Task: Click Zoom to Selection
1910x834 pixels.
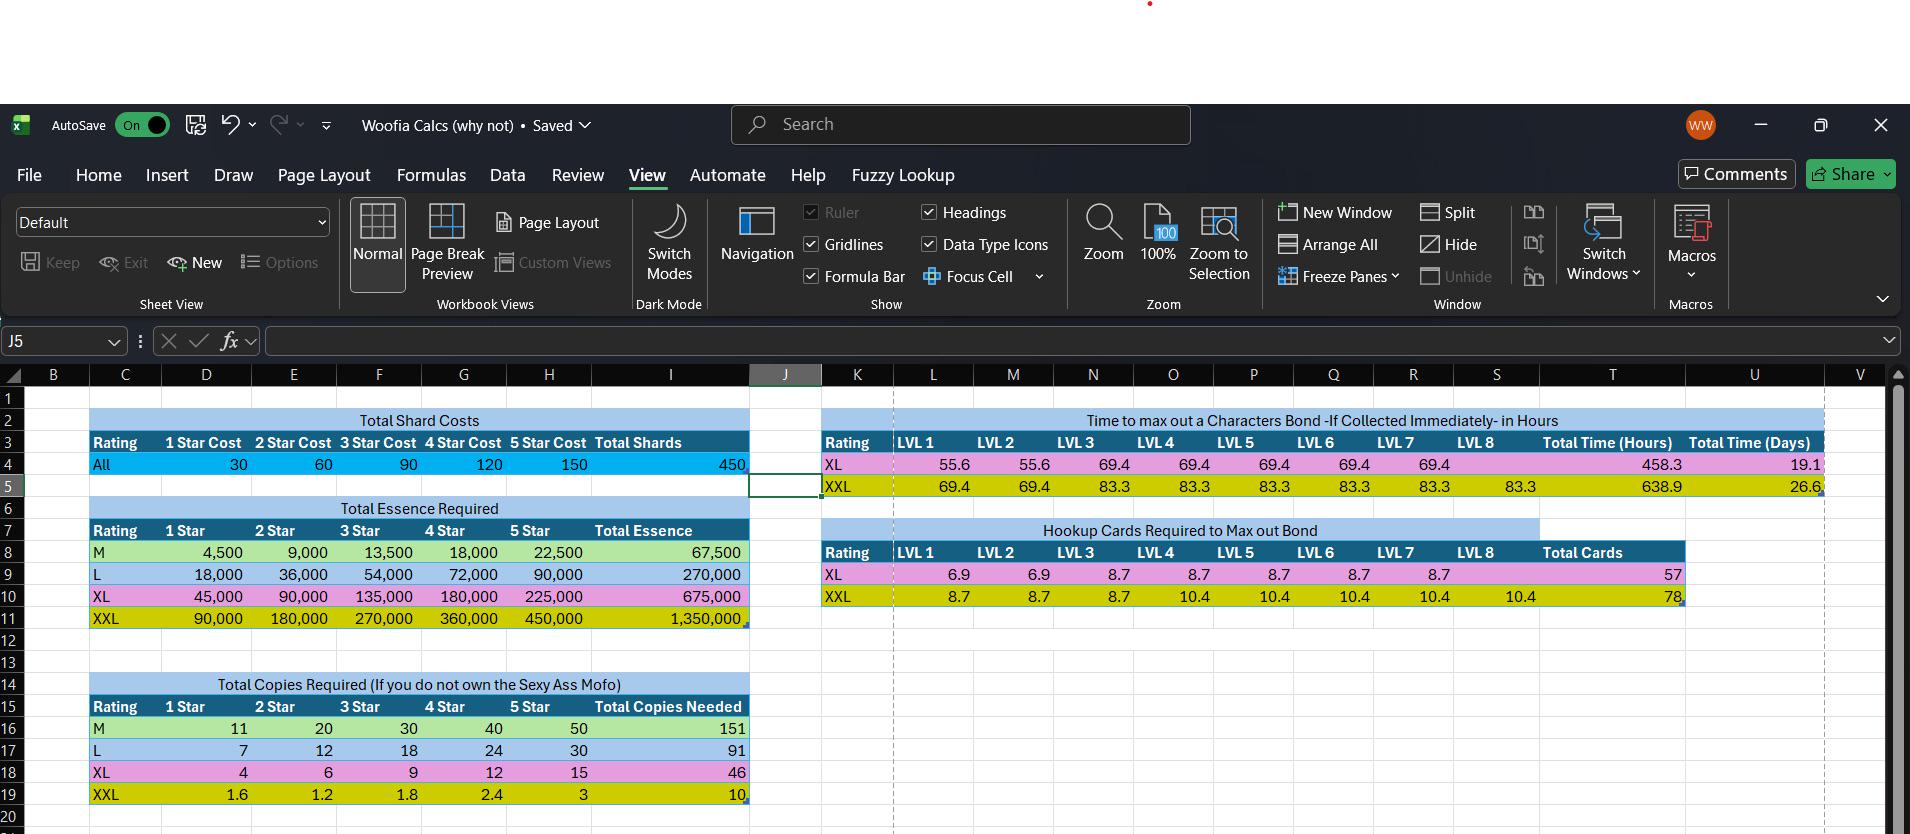Action: [x=1219, y=243]
